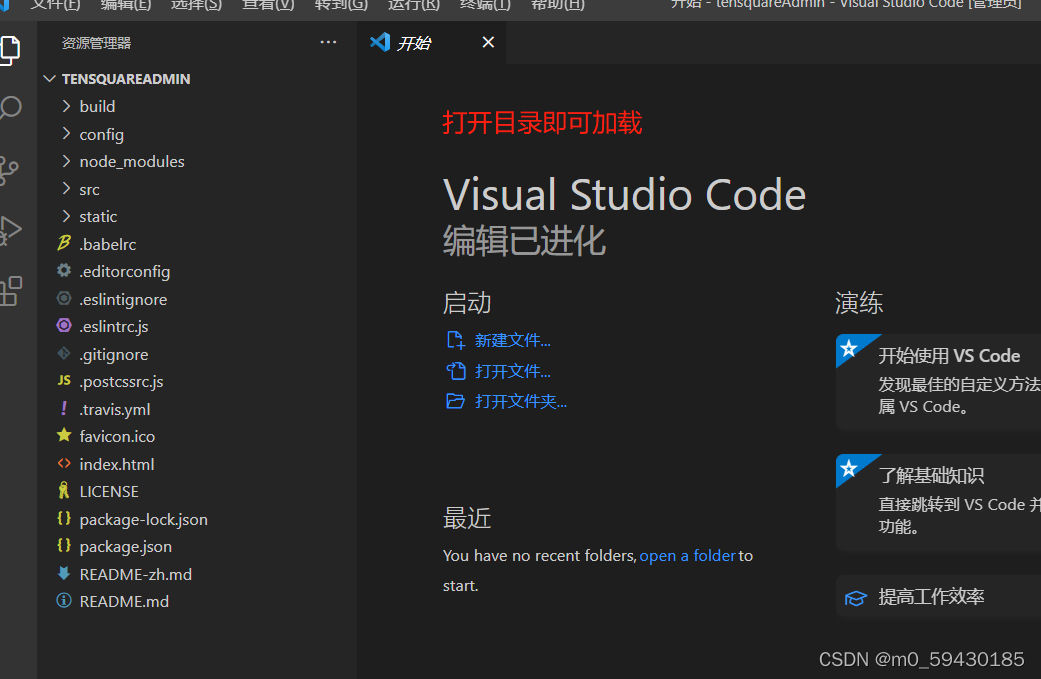Expand the config folder

(x=66, y=133)
